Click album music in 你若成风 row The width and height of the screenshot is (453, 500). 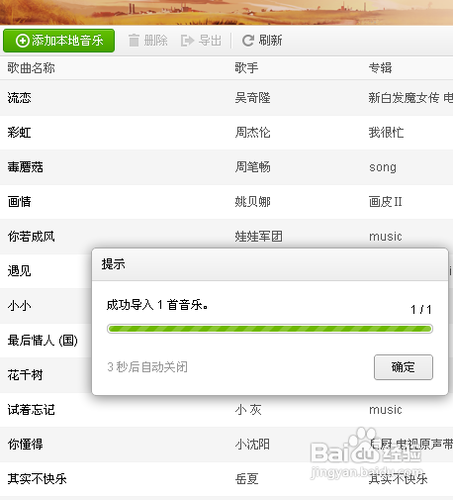pyautogui.click(x=385, y=236)
